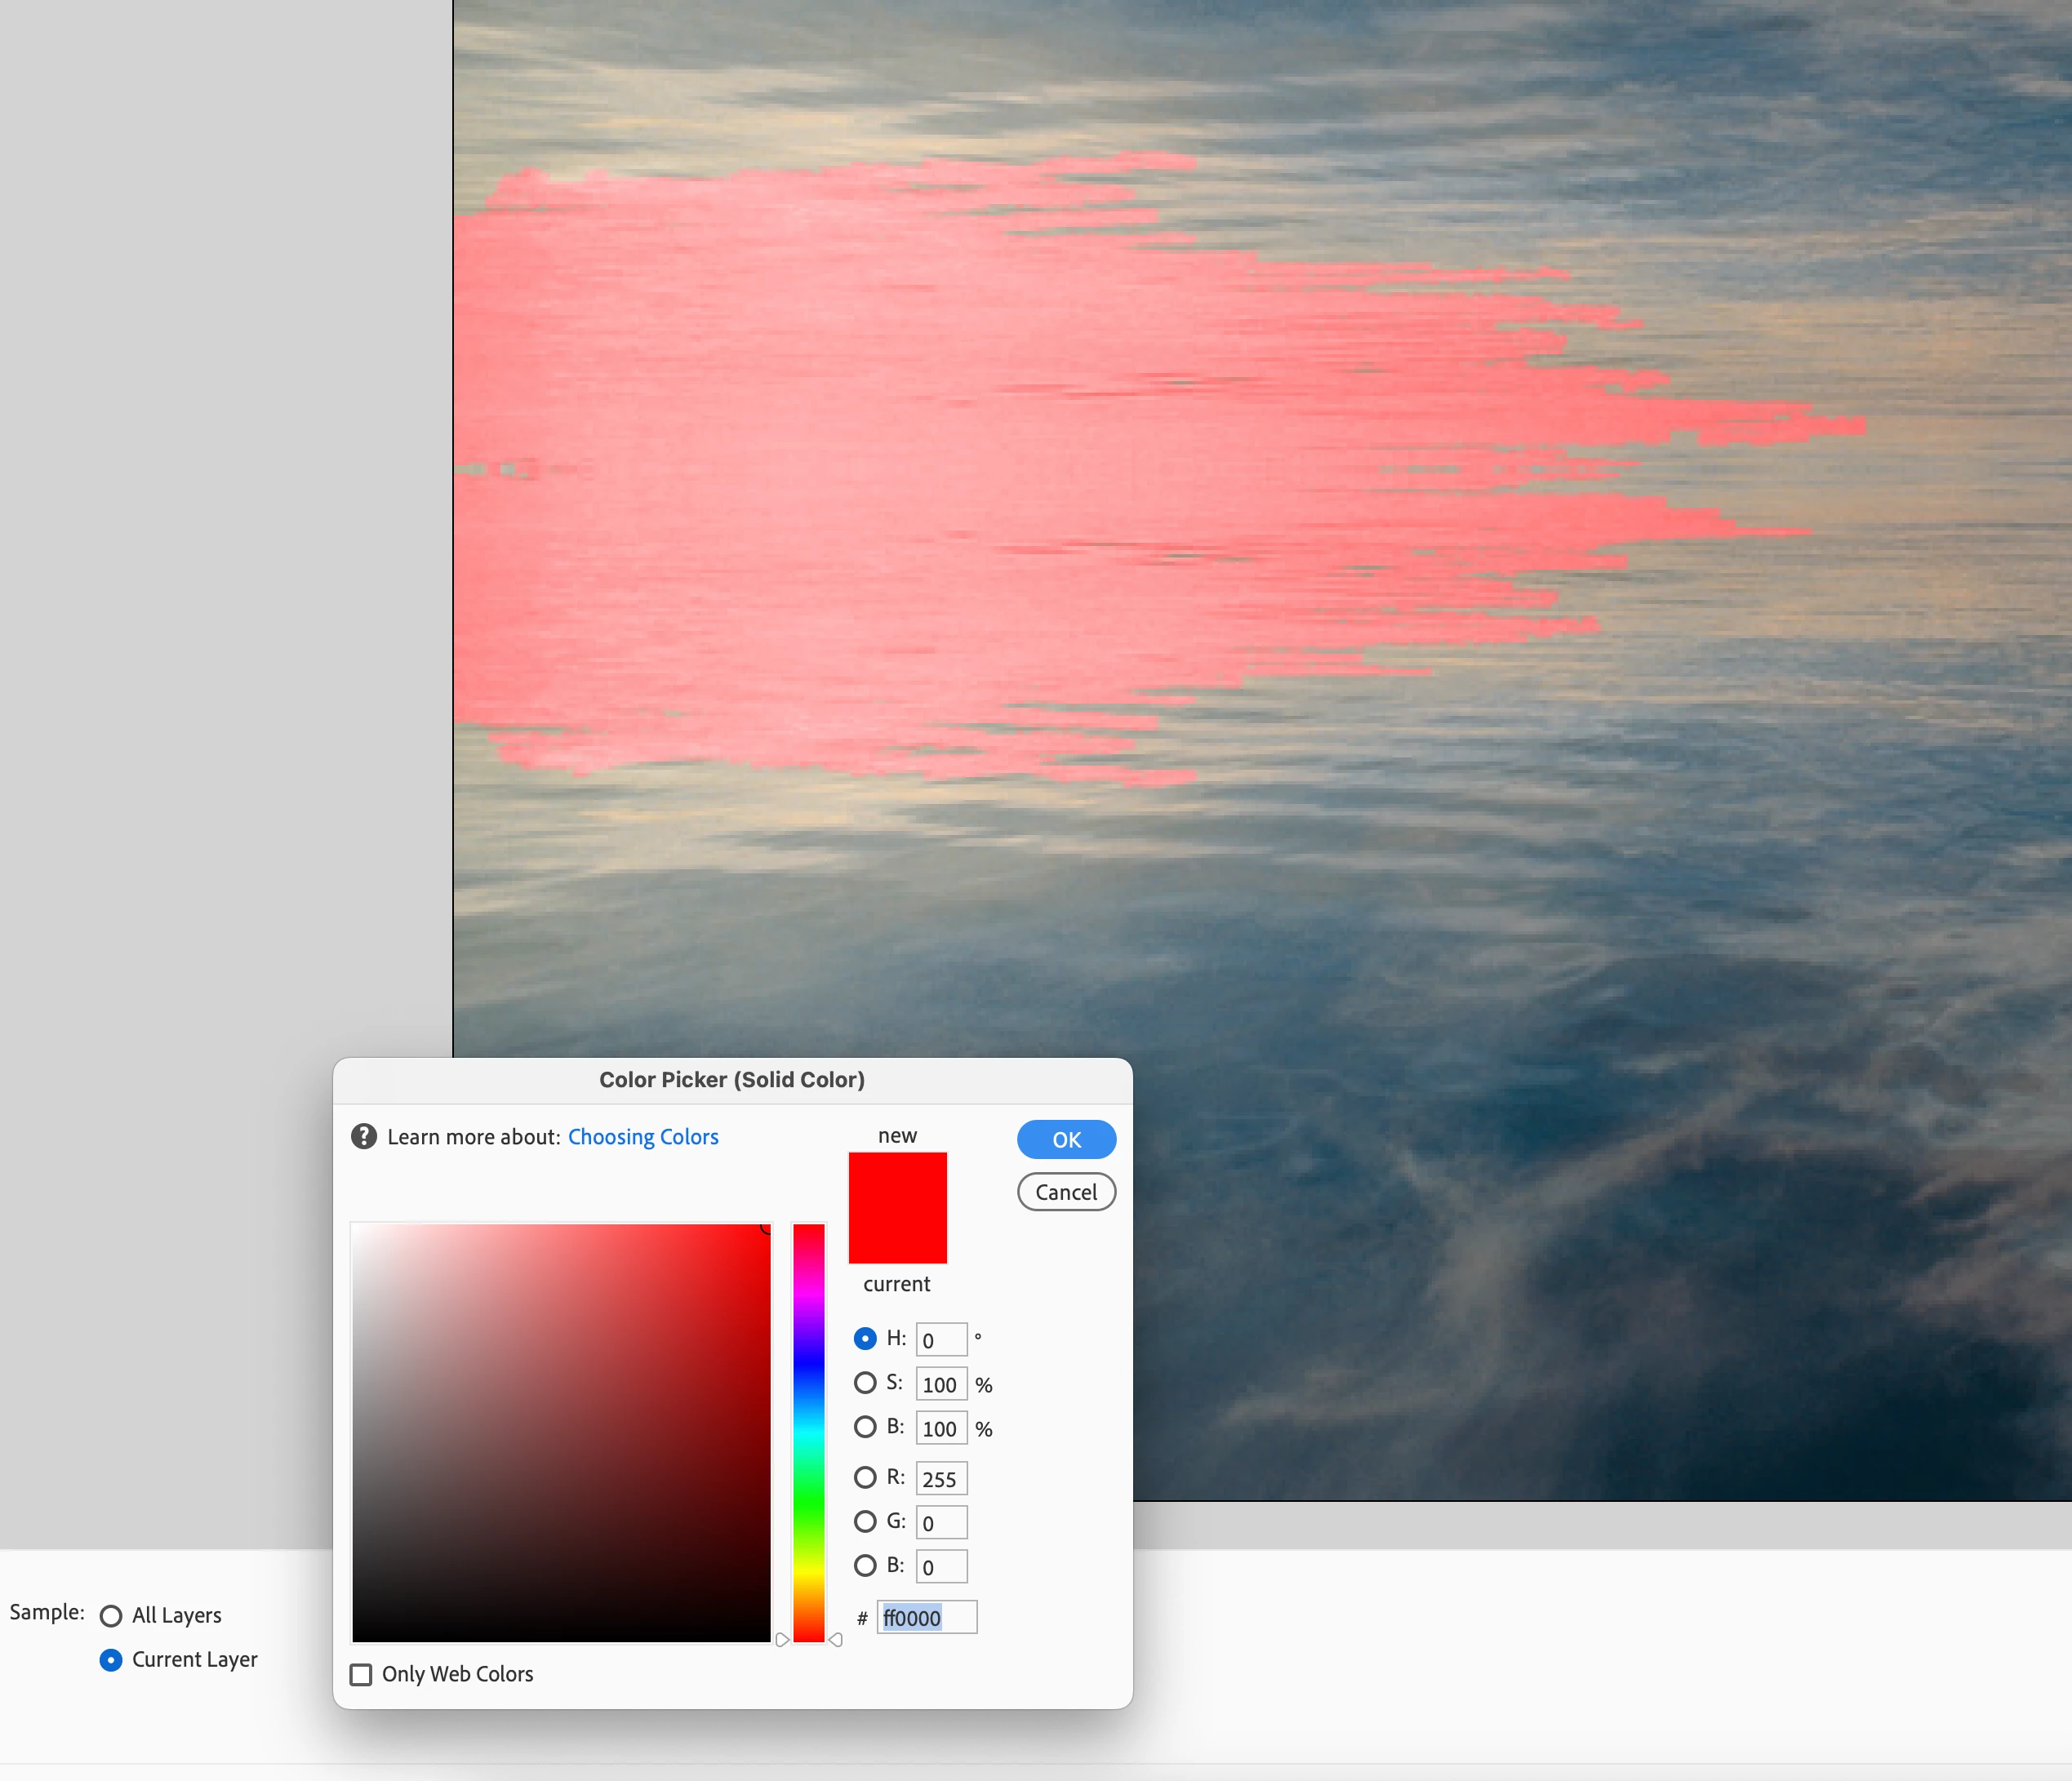Image resolution: width=2072 pixels, height=1781 pixels.
Task: Click the pink masked area on canvas
Action: click(900, 450)
